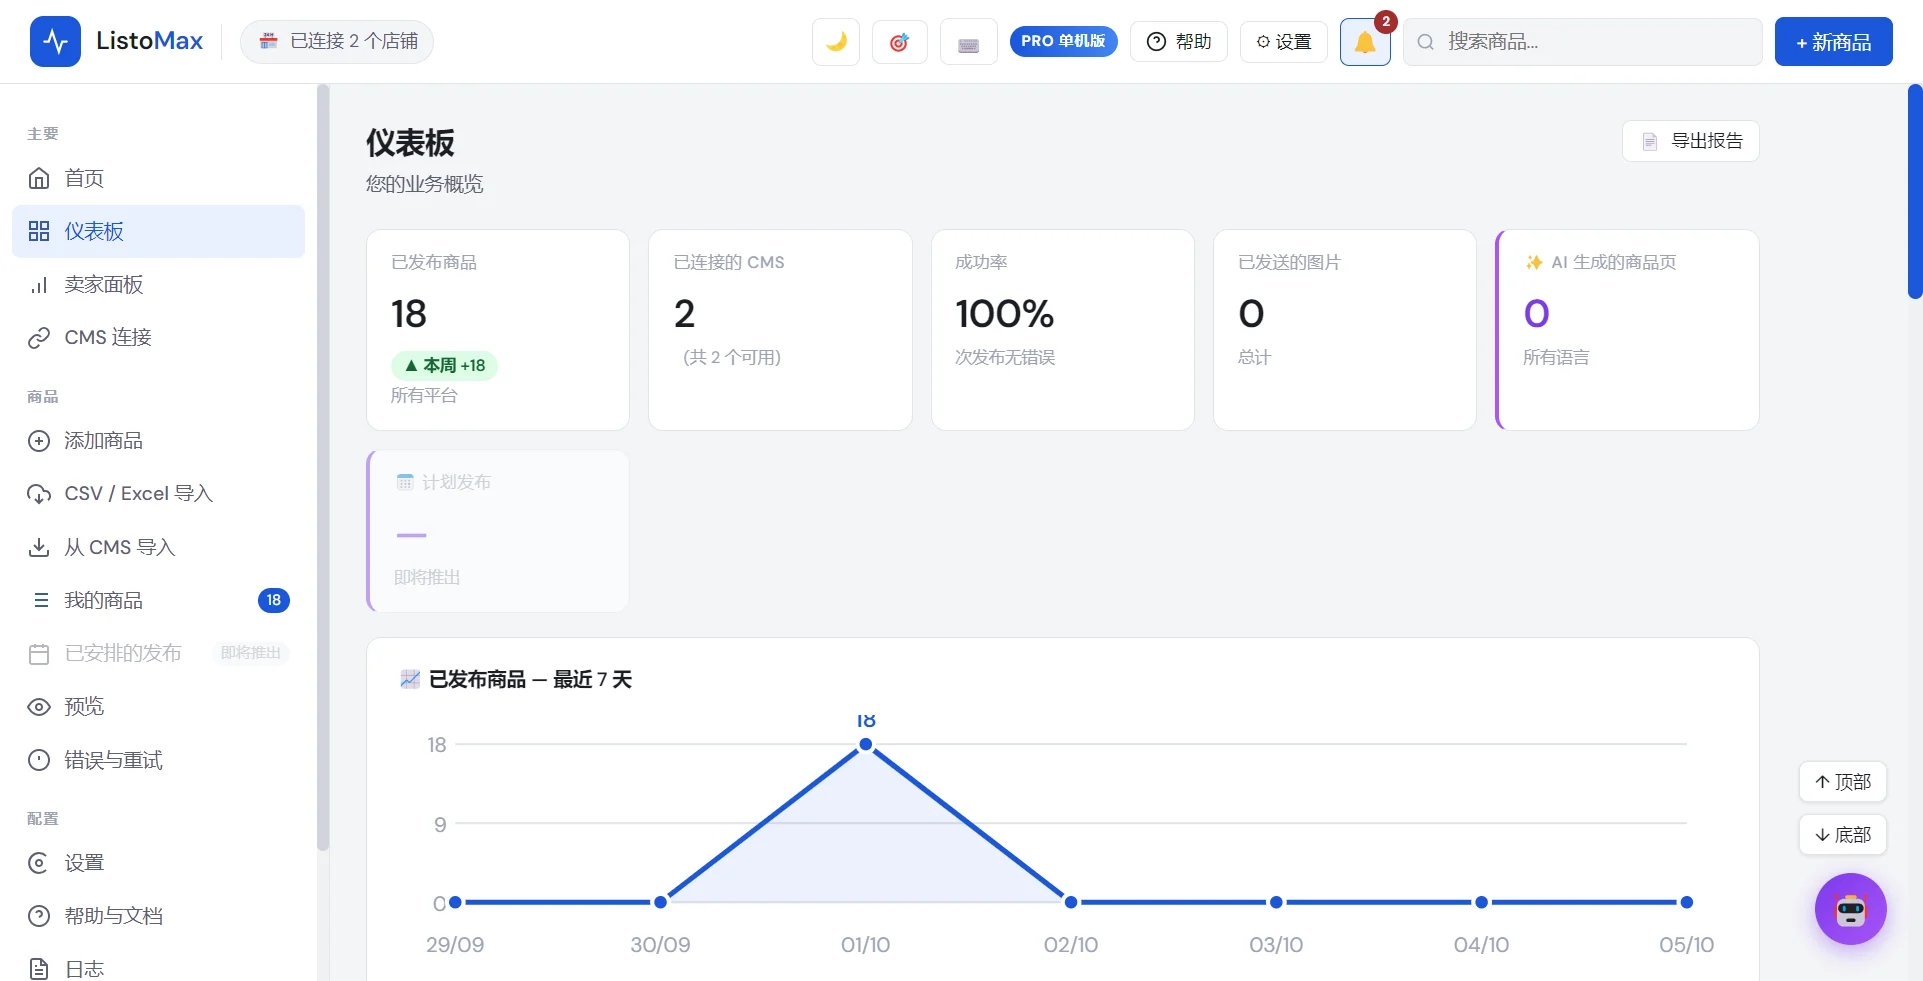The height and width of the screenshot is (981, 1923).
Task: Click the PRO 单机版 badge
Action: click(x=1063, y=41)
